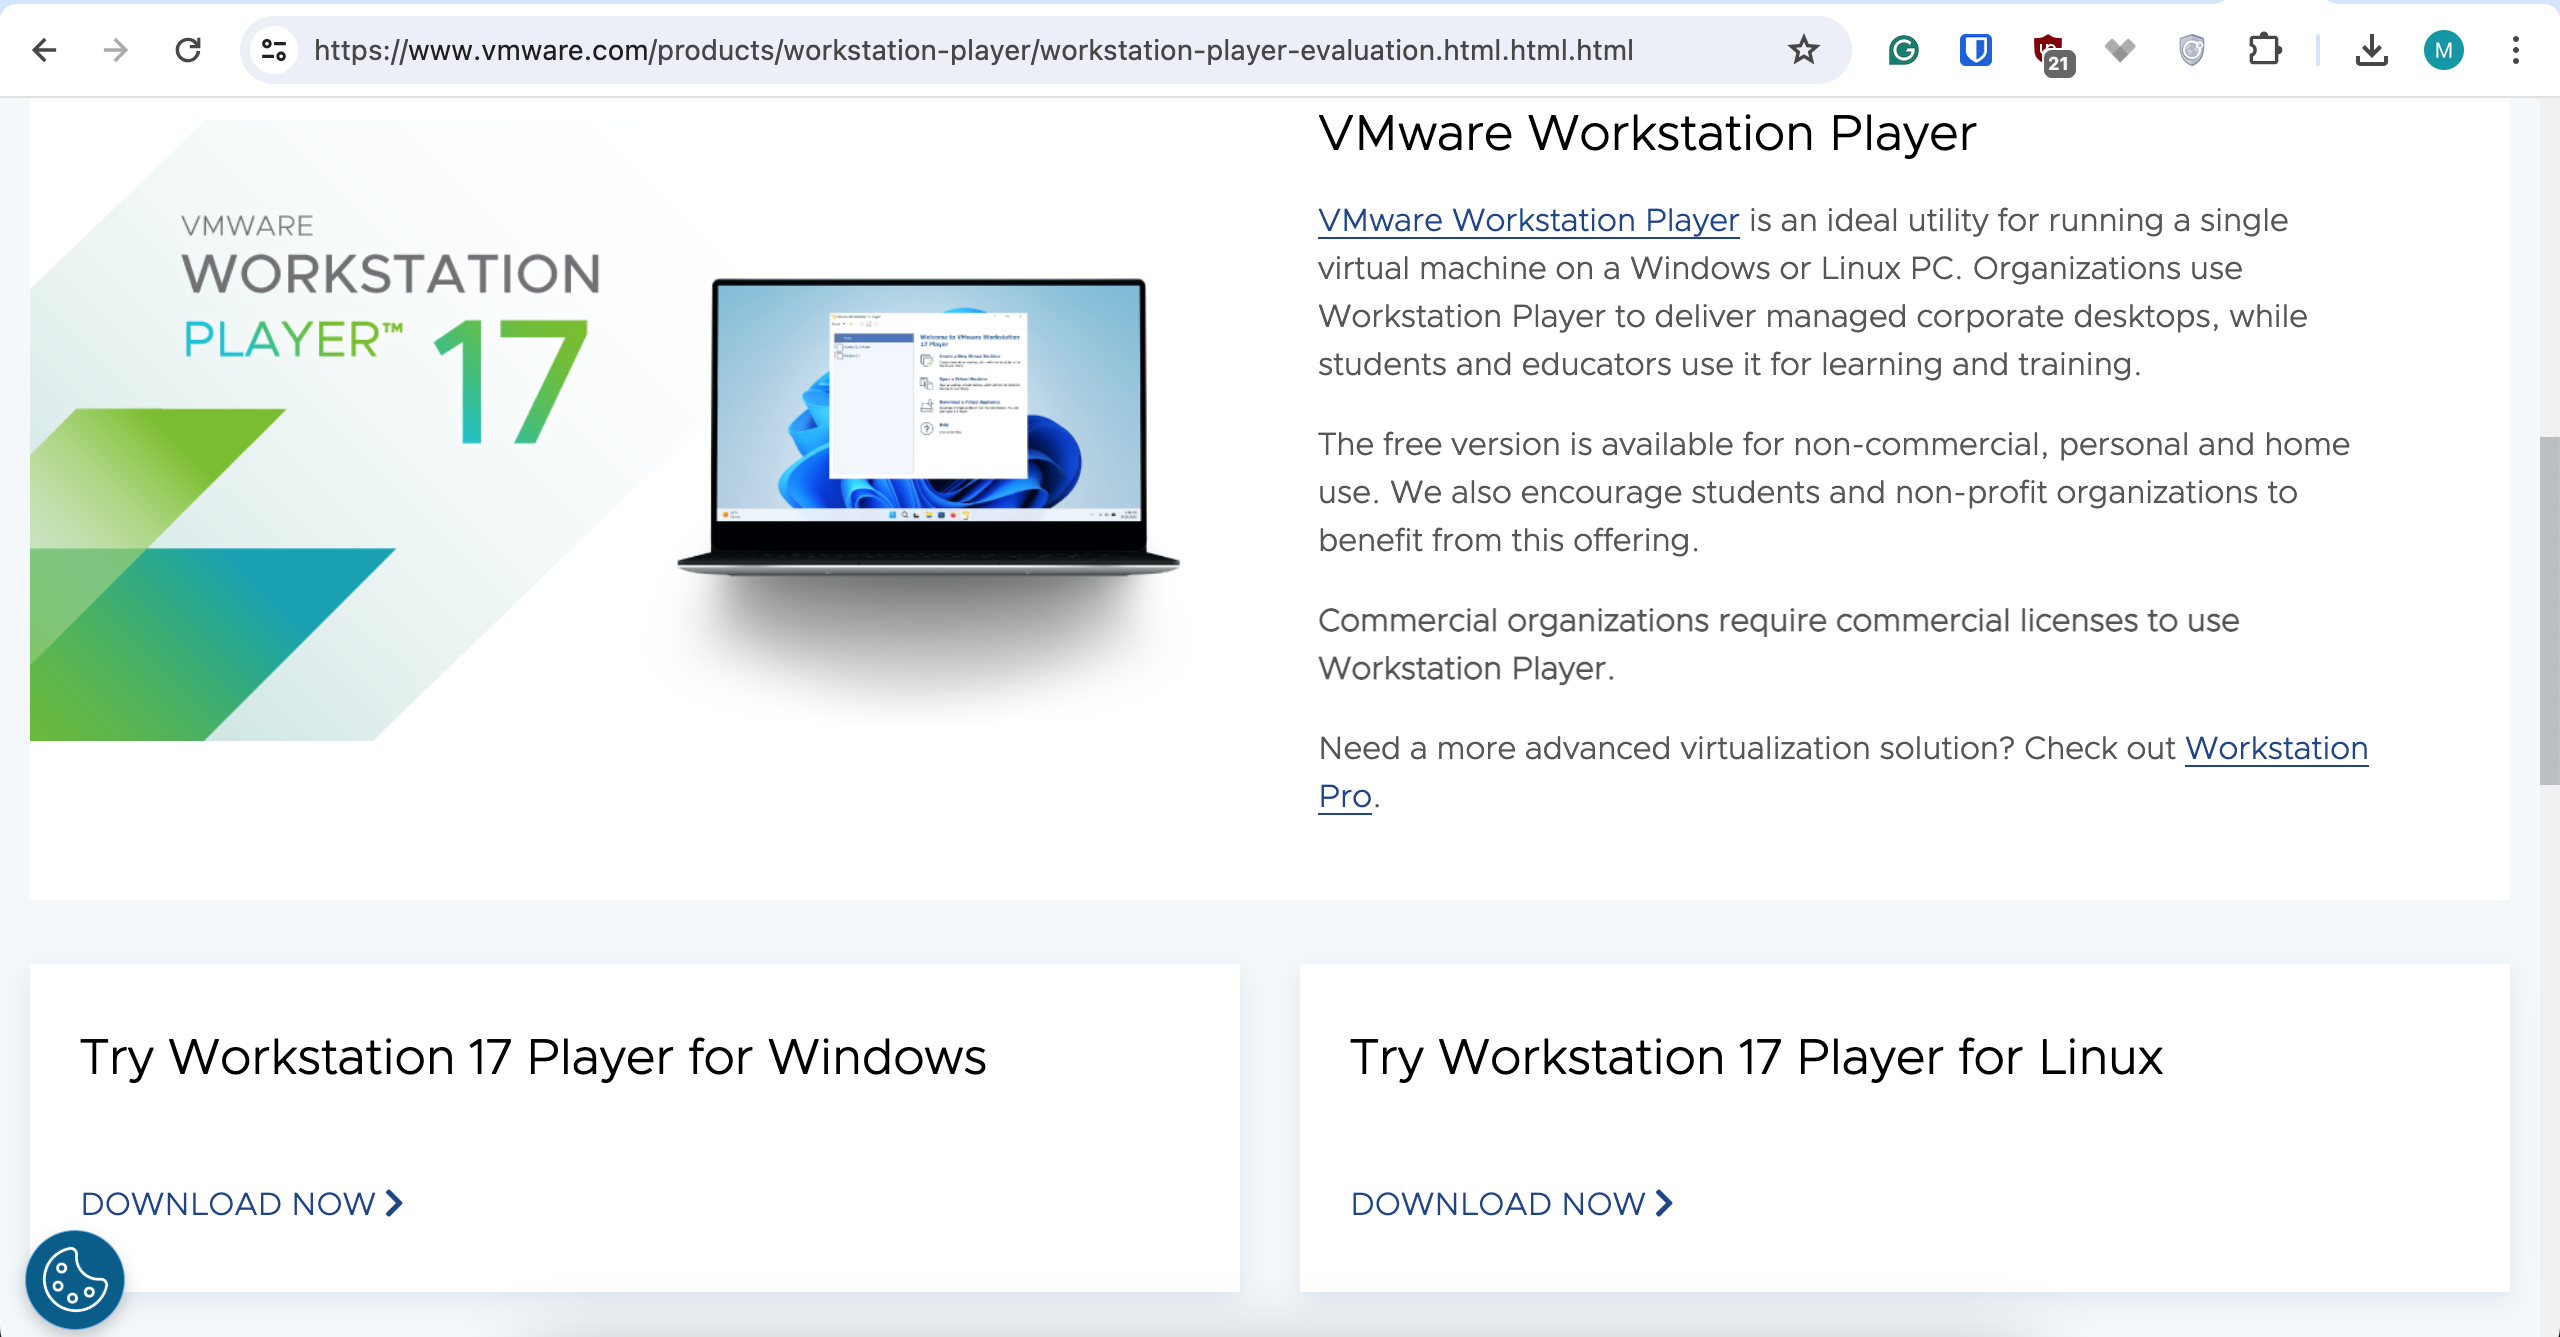Open the Bitwarden extension icon
This screenshot has width=2560, height=1337.
[x=1975, y=50]
